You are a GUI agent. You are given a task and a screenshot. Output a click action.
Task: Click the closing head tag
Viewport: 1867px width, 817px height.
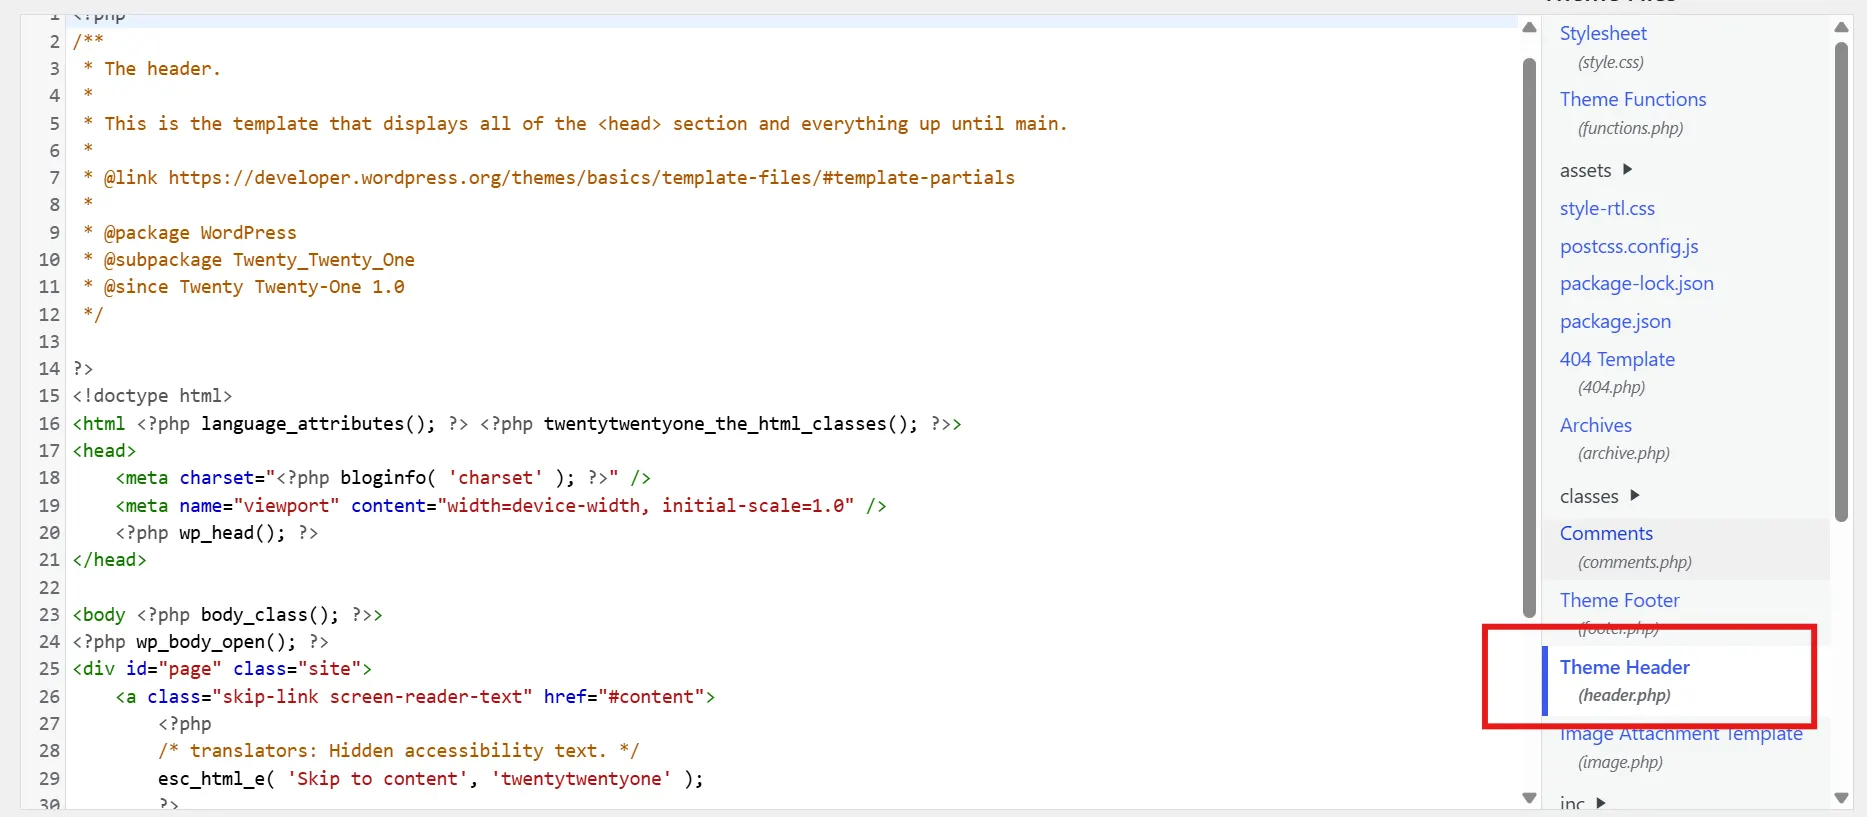point(109,560)
